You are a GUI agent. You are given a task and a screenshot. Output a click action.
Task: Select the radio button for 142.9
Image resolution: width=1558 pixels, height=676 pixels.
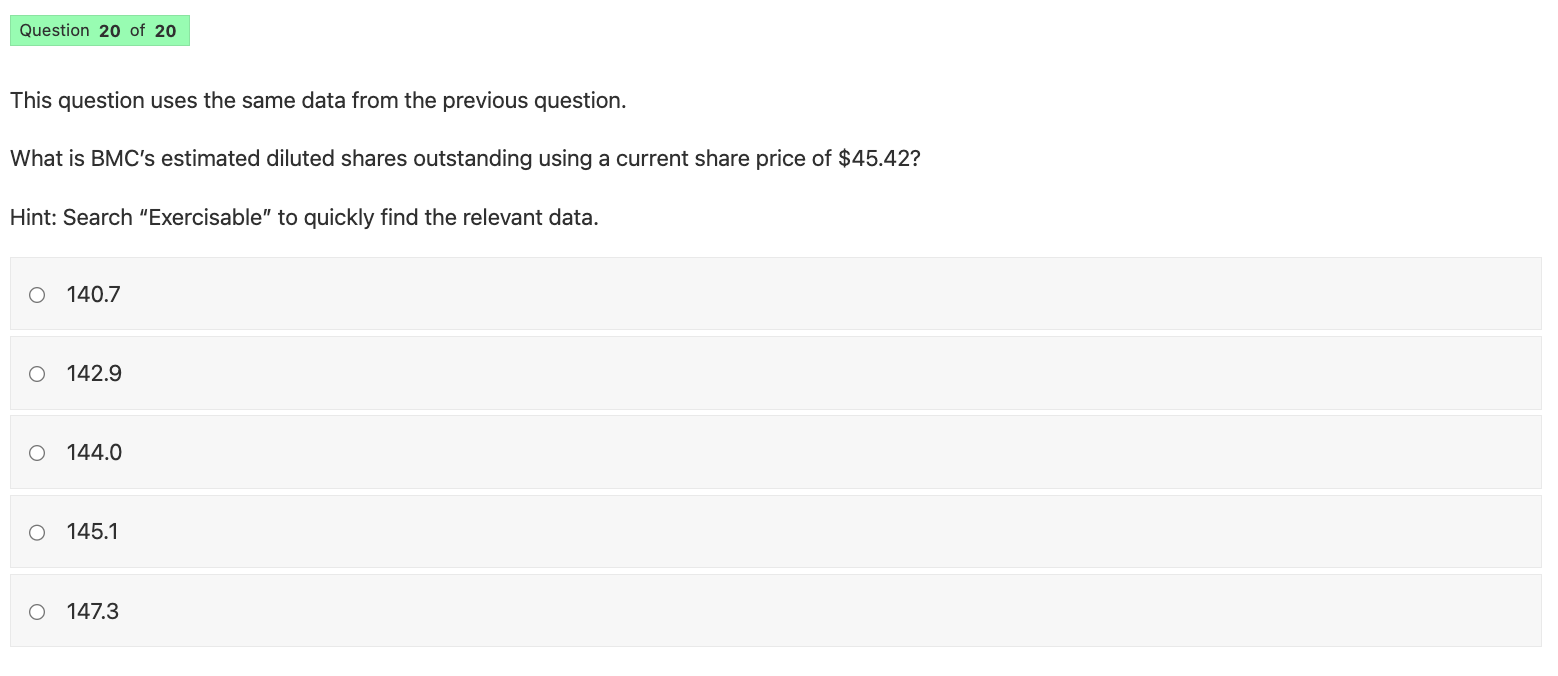(37, 373)
